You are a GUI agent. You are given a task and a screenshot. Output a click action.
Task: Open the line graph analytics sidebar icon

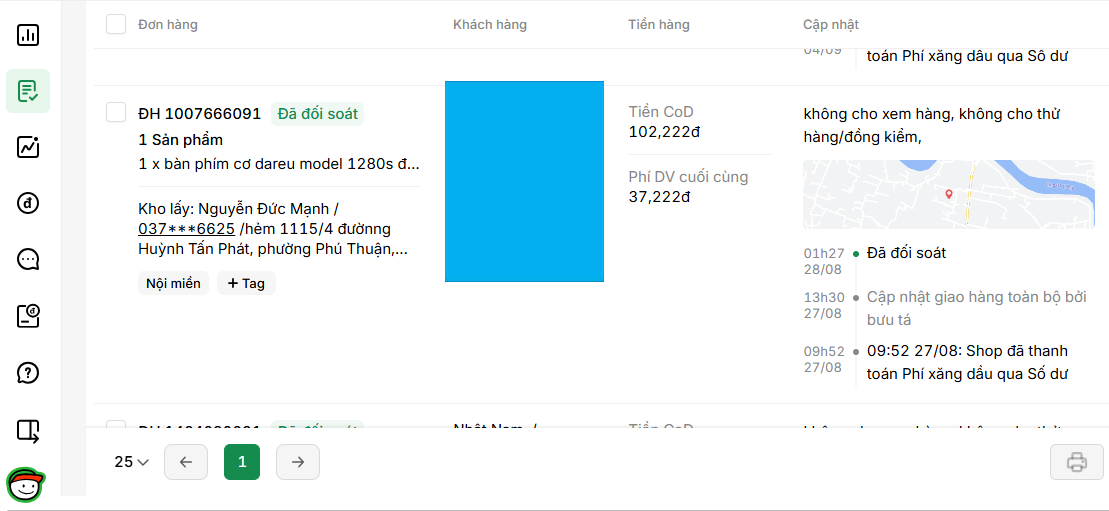click(x=28, y=147)
